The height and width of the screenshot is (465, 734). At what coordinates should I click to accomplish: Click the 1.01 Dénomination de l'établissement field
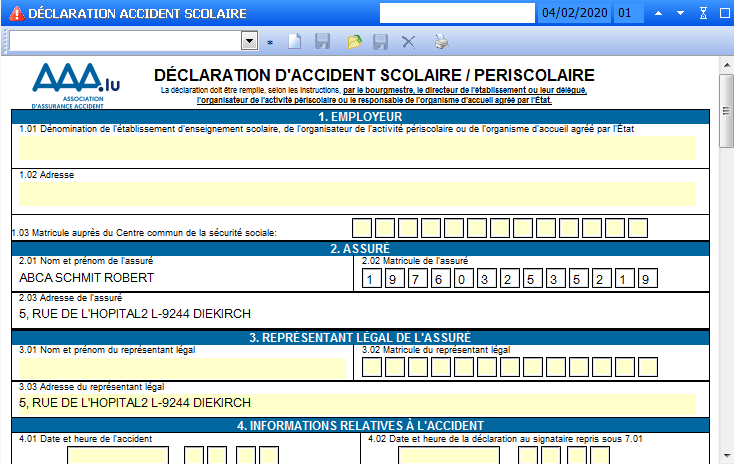[x=357, y=148]
